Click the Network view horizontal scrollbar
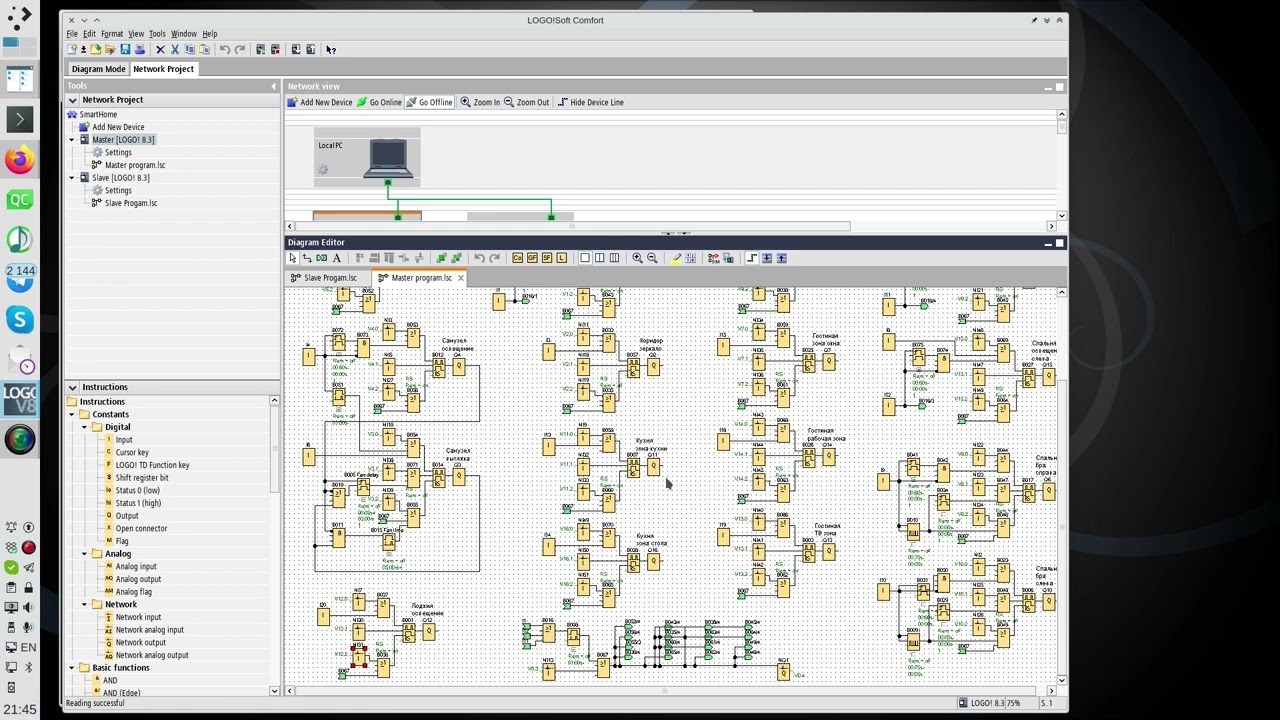Image resolution: width=1280 pixels, height=720 pixels. (x=573, y=226)
